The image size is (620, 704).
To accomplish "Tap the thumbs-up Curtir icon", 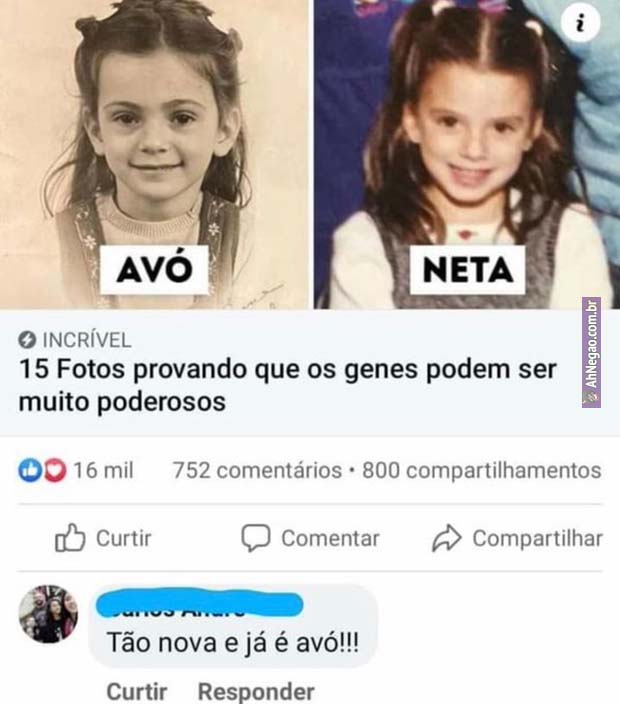I will (x=70, y=537).
